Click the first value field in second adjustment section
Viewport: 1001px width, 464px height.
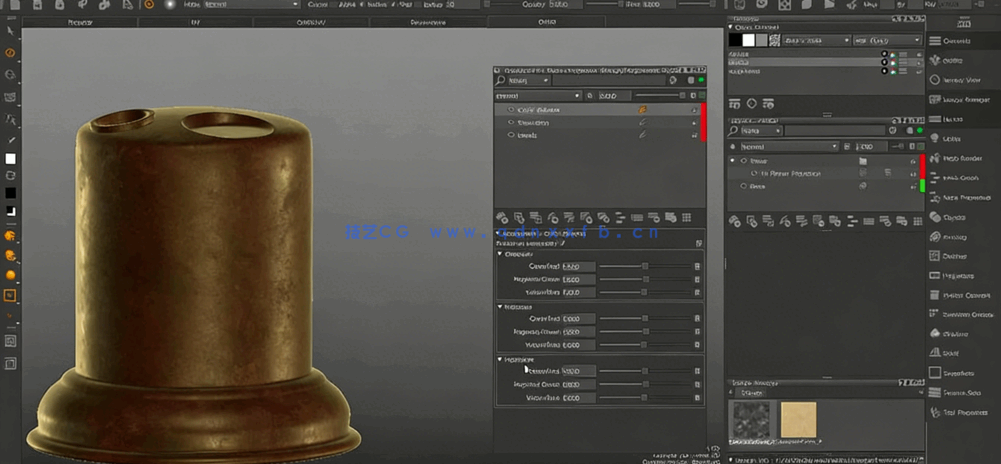[579, 318]
